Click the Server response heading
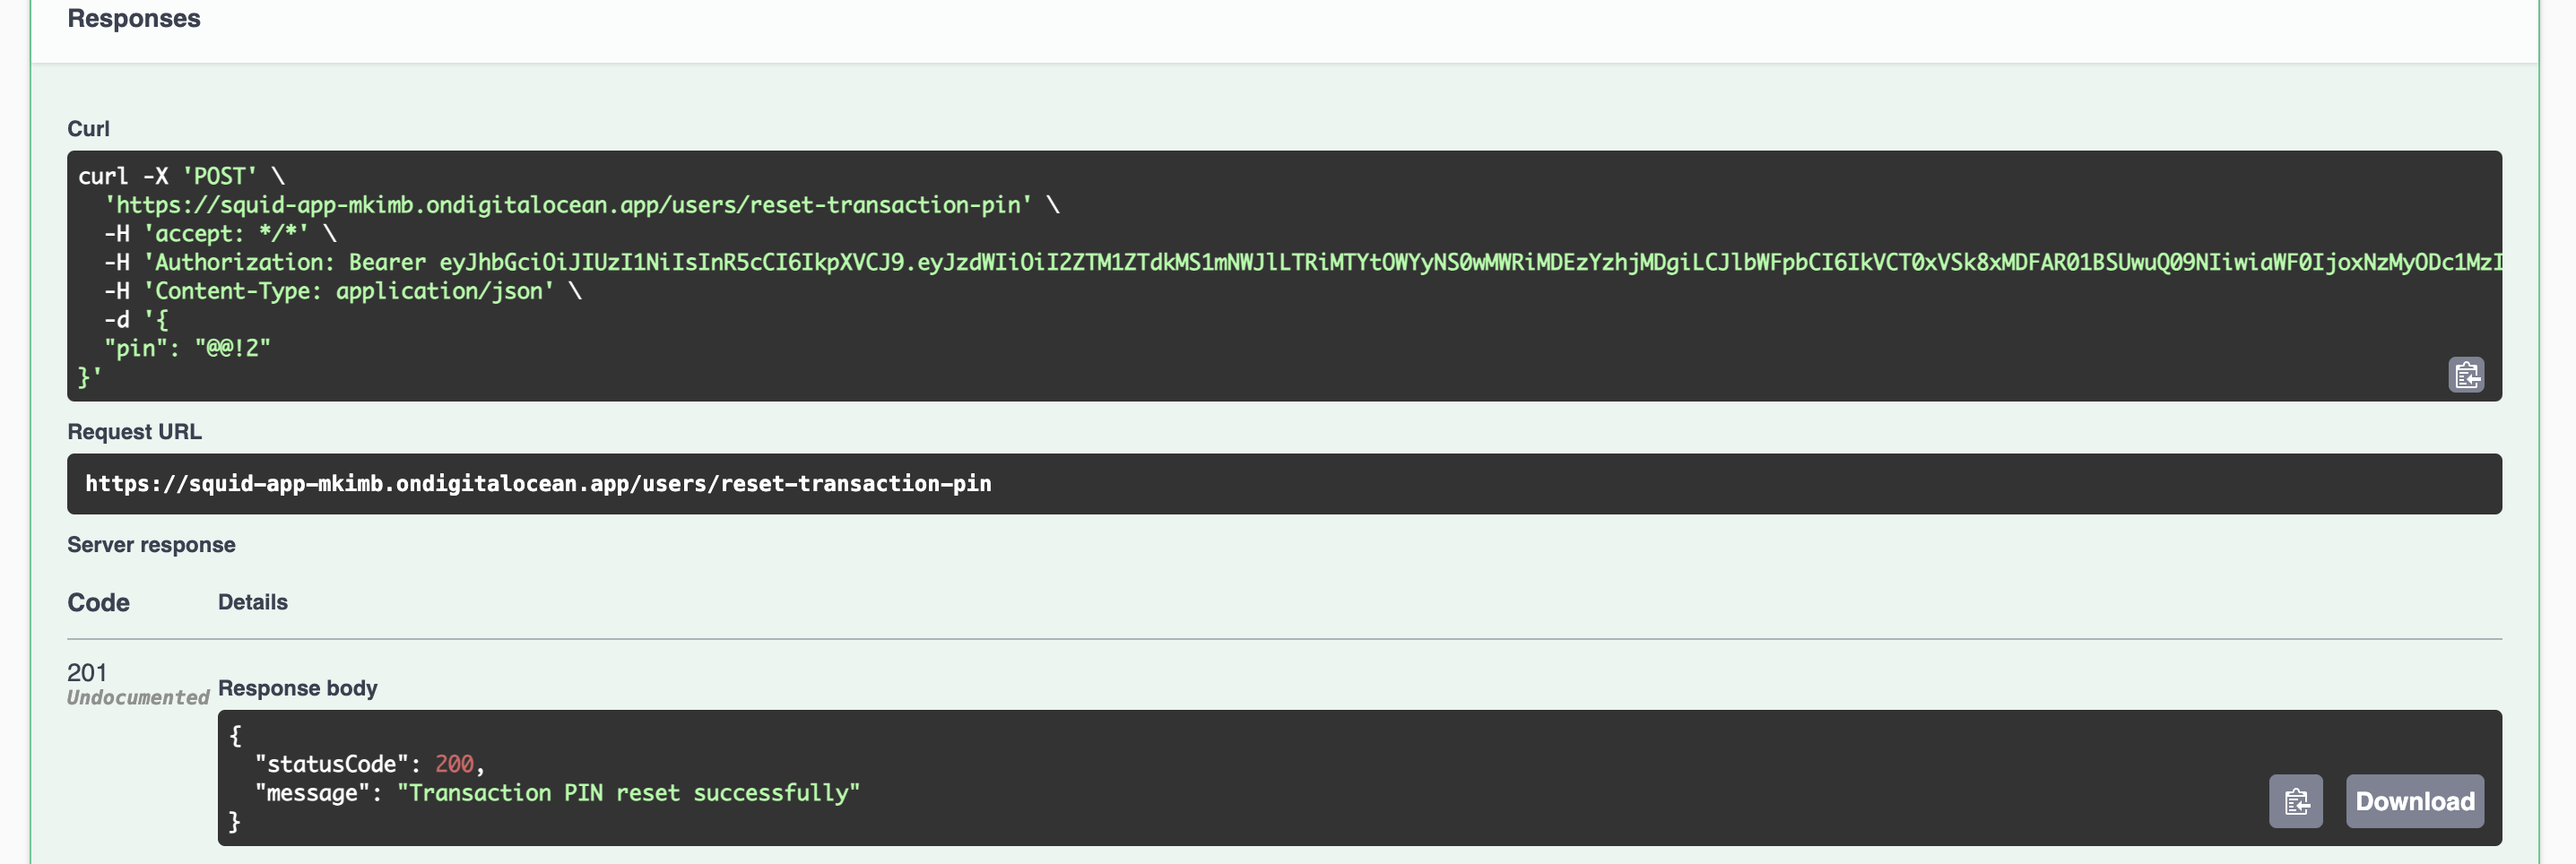 pyautogui.click(x=151, y=545)
